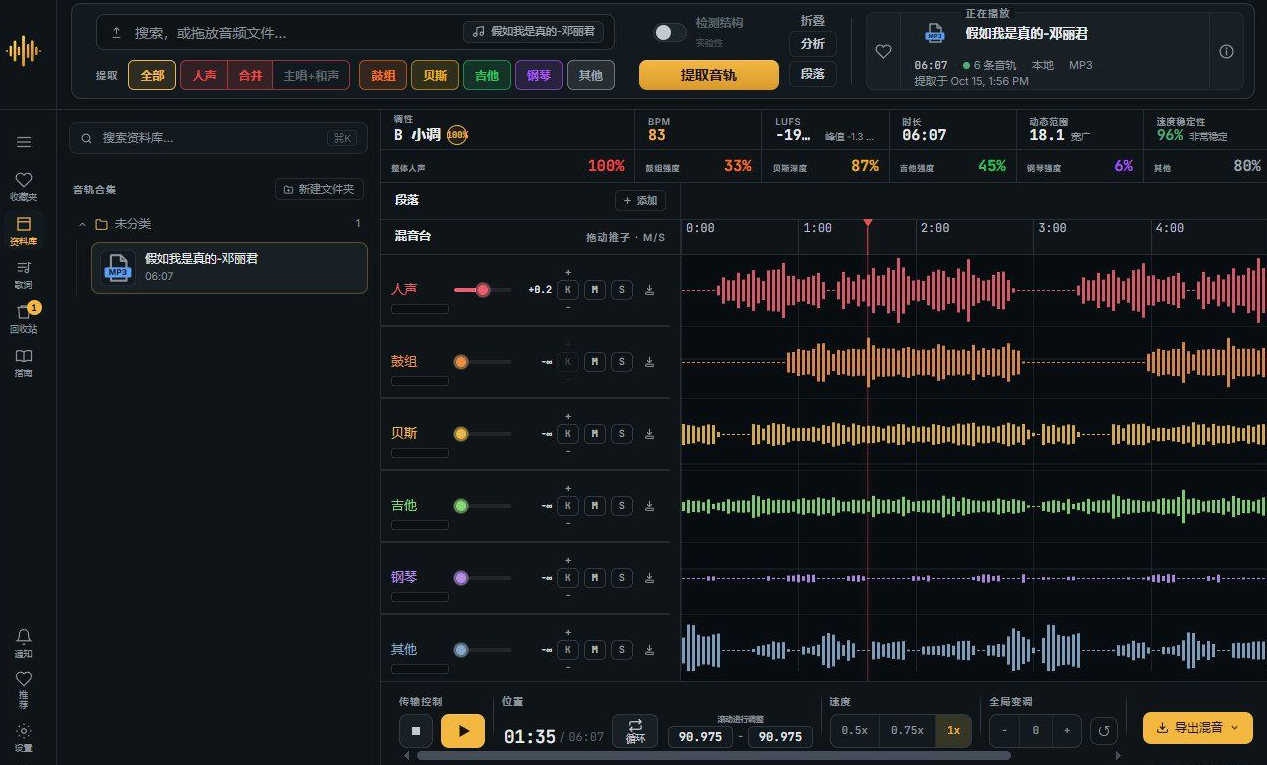Open 通知 notifications in the sidebar
Image resolution: width=1267 pixels, height=765 pixels.
pyautogui.click(x=24, y=642)
